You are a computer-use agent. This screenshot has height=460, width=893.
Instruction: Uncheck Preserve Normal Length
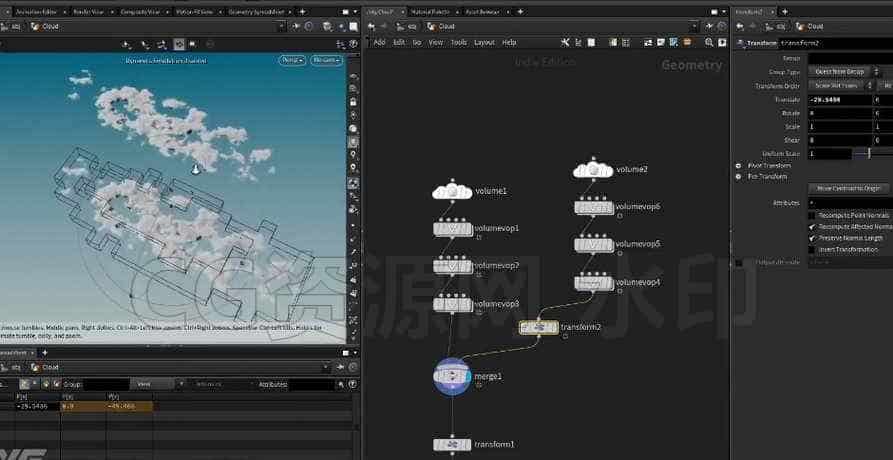tap(812, 238)
